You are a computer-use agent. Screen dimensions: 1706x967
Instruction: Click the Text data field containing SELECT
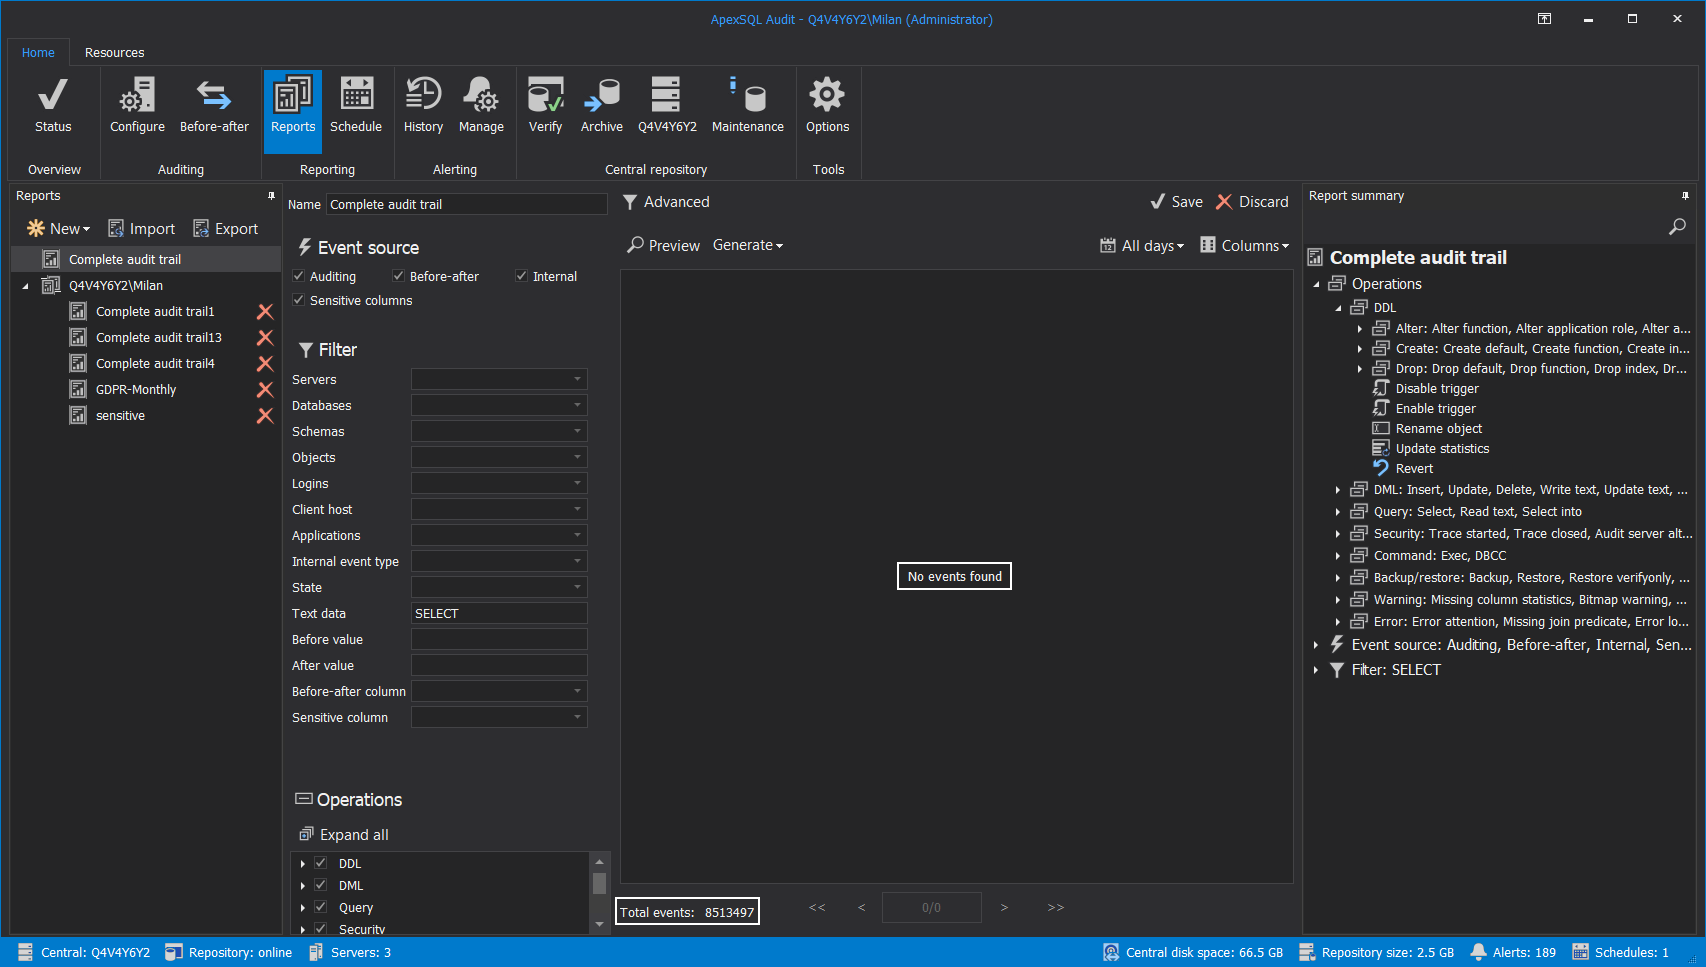click(x=499, y=613)
